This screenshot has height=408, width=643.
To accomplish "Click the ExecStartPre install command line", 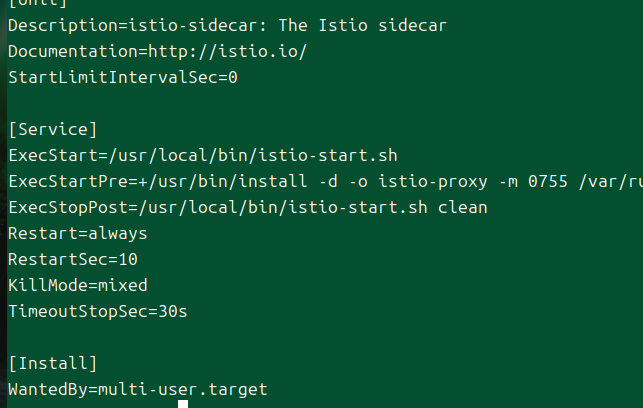I will click(x=326, y=182).
